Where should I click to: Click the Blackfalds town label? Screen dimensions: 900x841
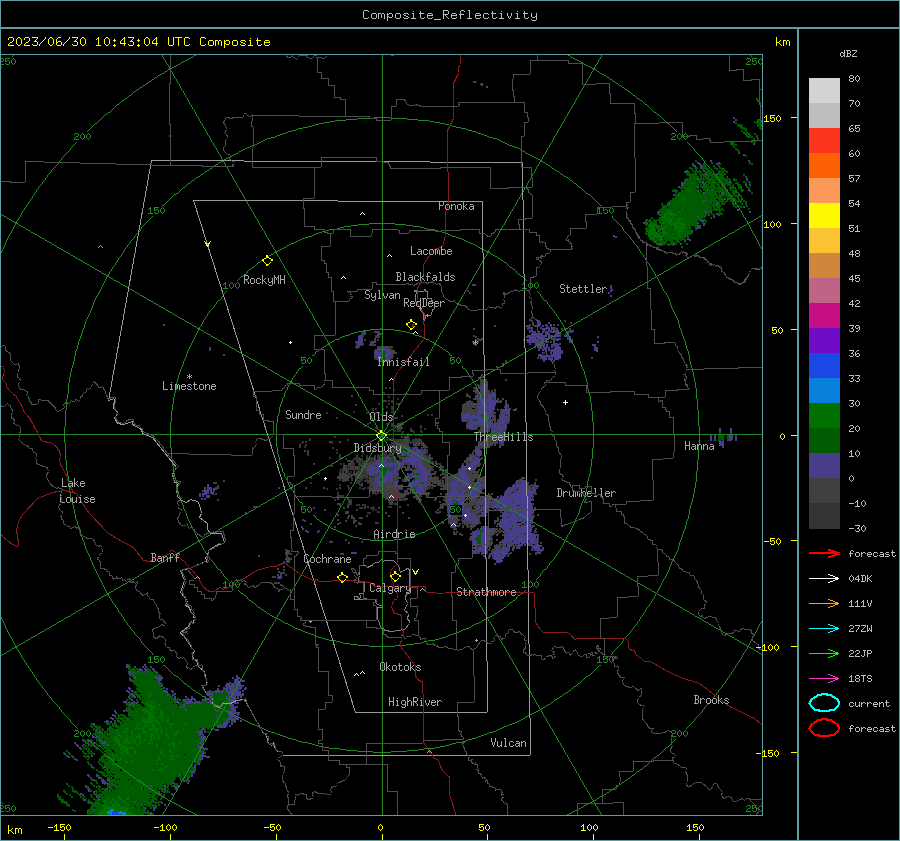click(x=425, y=277)
